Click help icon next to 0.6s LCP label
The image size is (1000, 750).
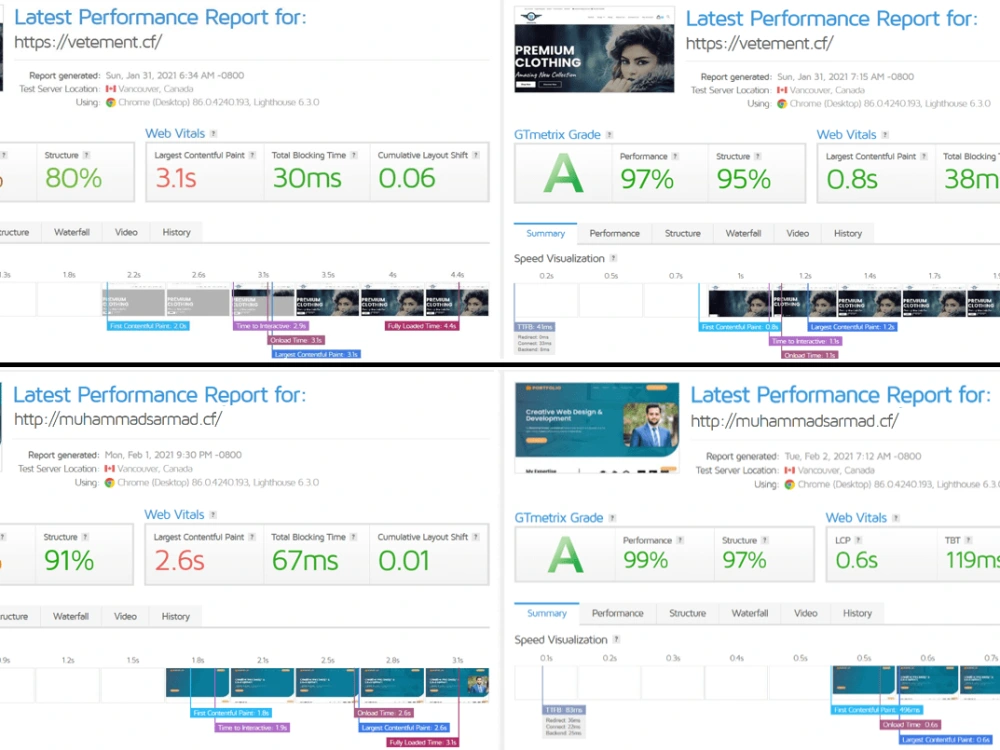[x=858, y=540]
